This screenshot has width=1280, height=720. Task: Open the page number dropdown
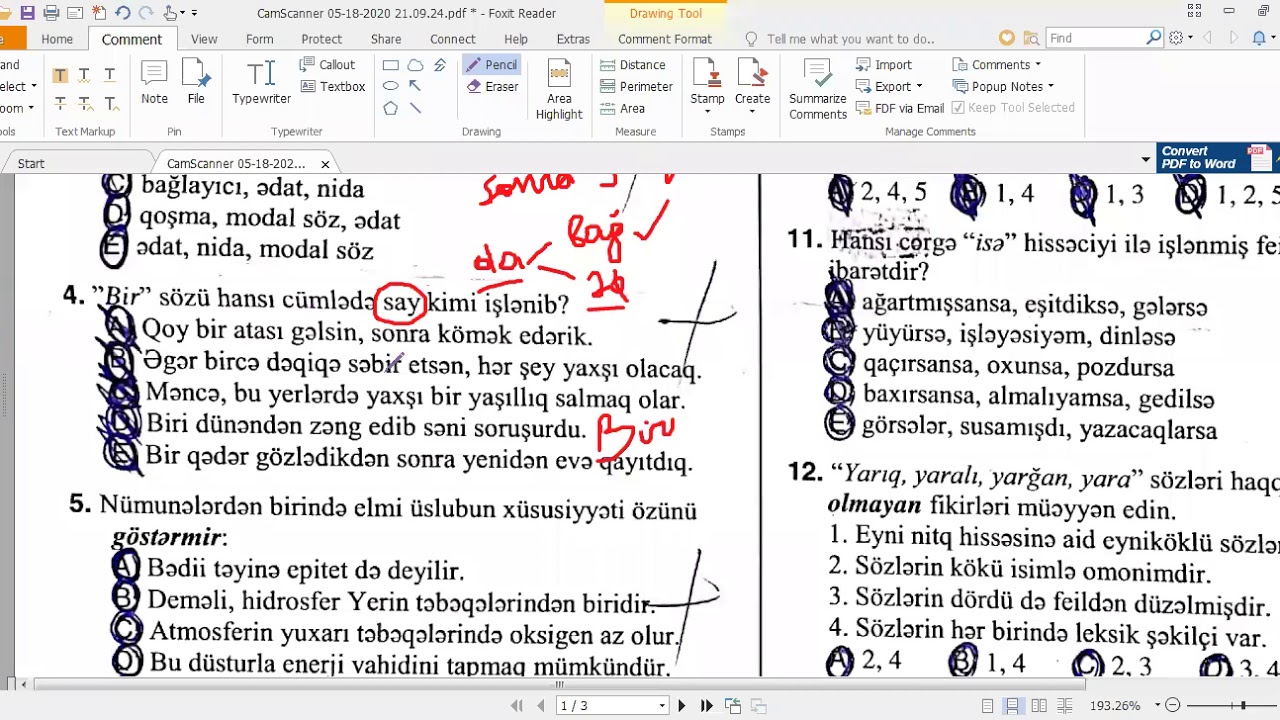coord(661,706)
